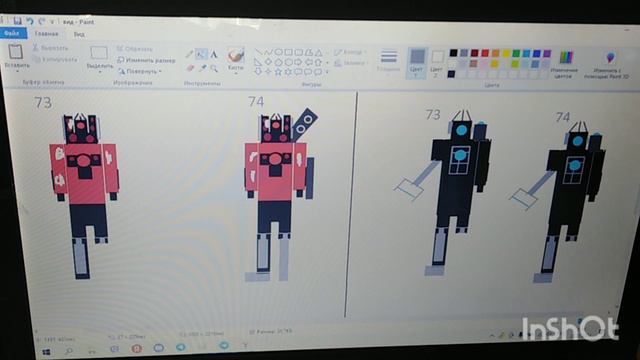This screenshot has height=360, width=640.
Task: Click the Resize button
Action: tap(146, 60)
